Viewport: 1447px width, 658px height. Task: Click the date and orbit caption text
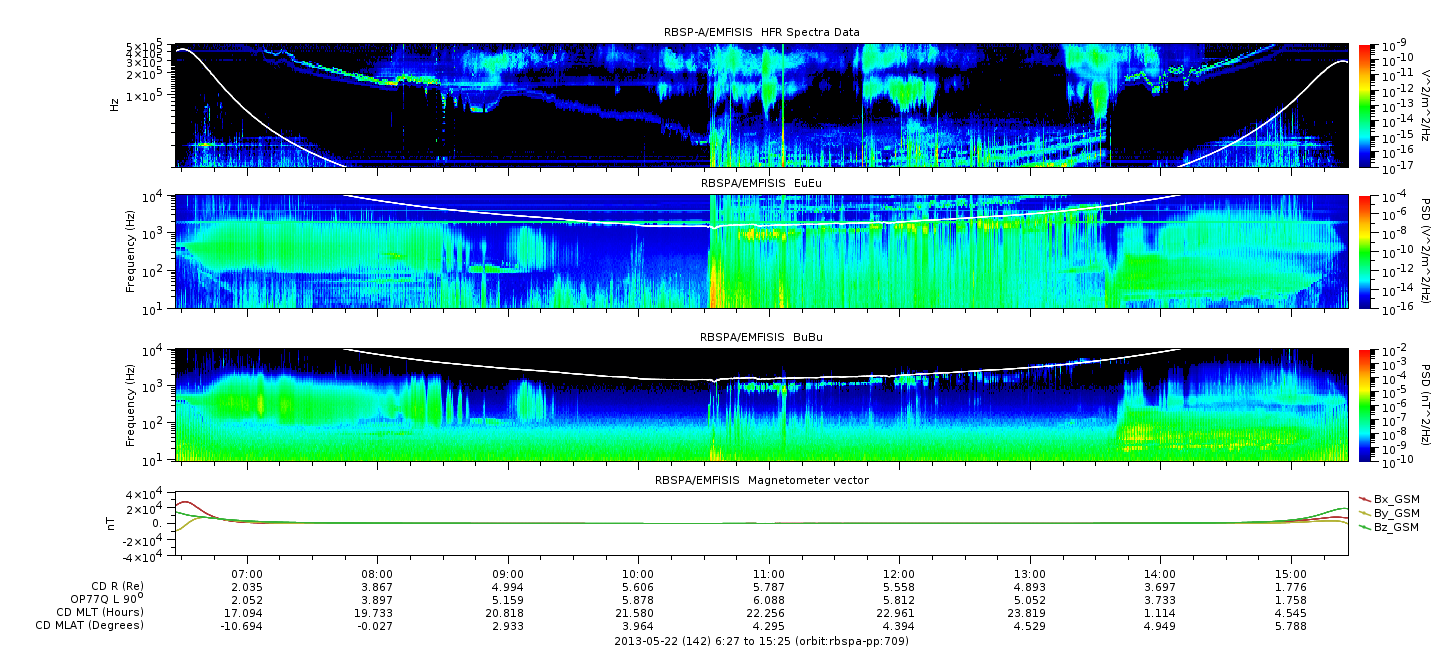pyautogui.click(x=761, y=641)
